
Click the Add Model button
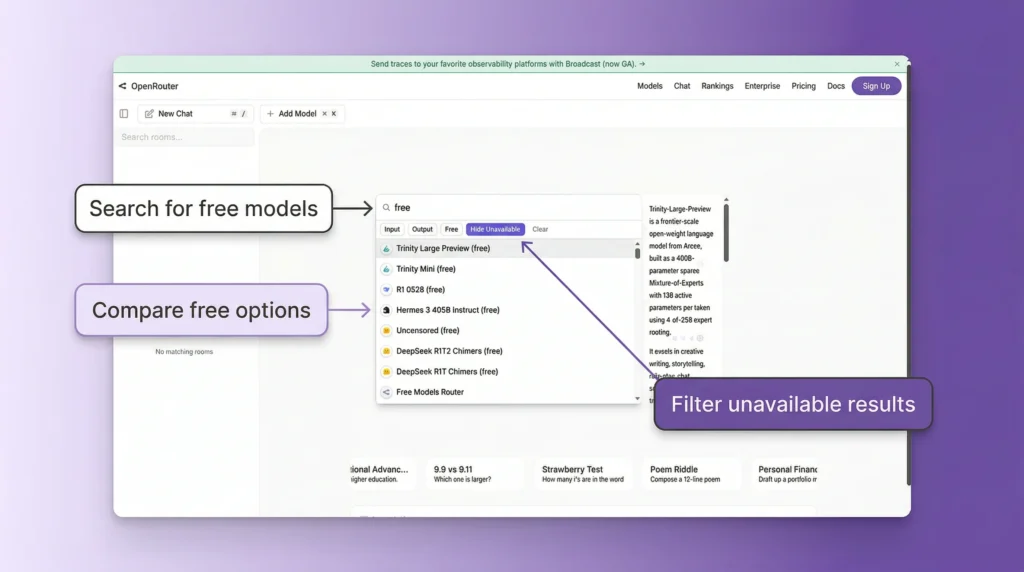click(x=302, y=114)
